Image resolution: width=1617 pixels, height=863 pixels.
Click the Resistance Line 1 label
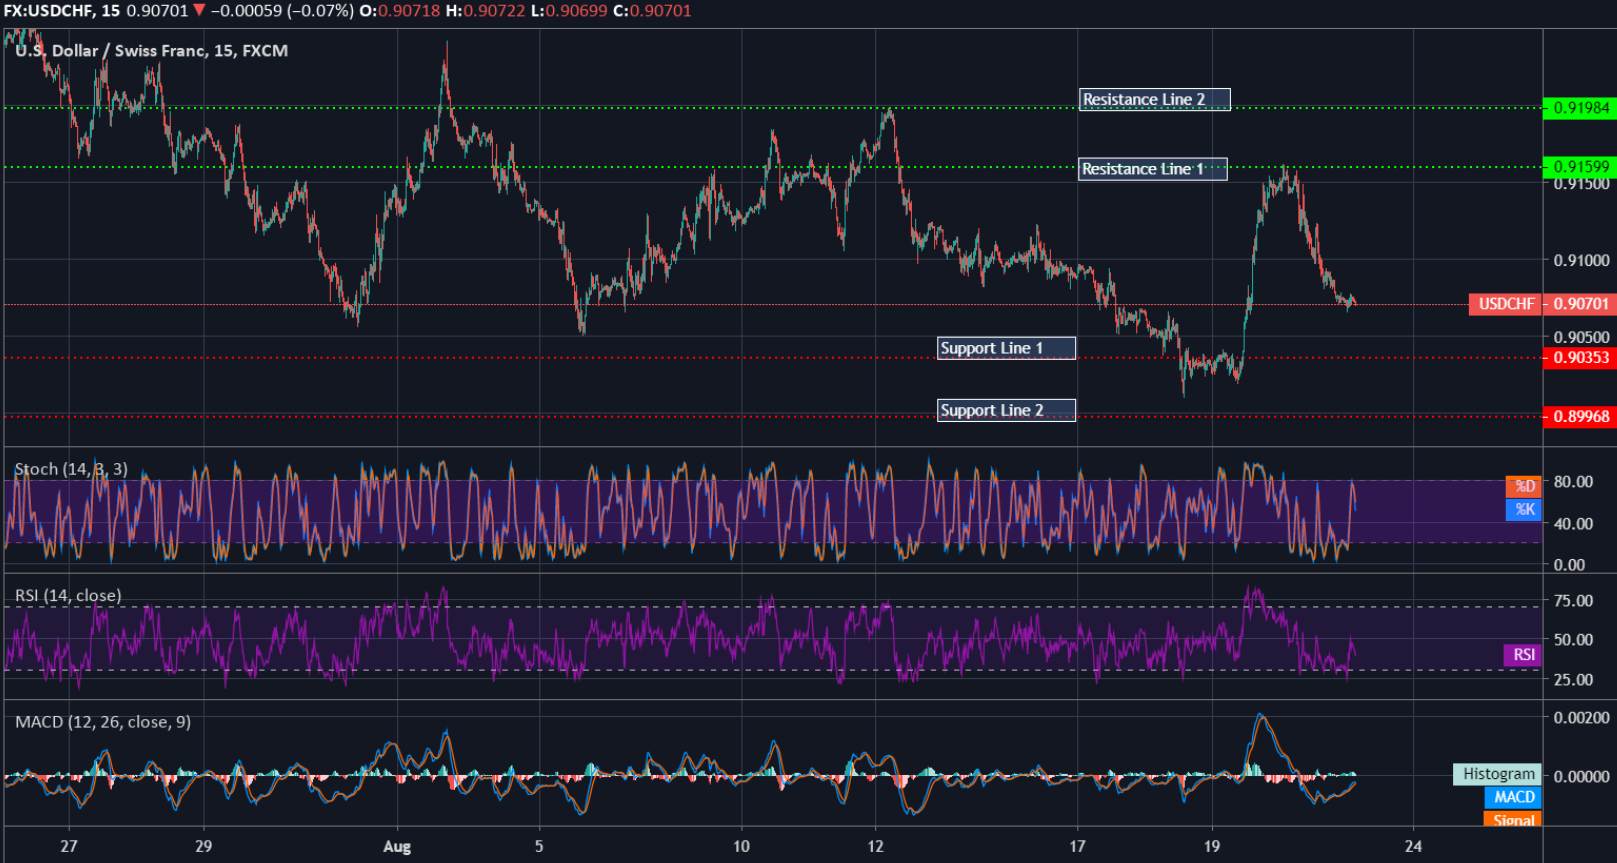(1153, 169)
